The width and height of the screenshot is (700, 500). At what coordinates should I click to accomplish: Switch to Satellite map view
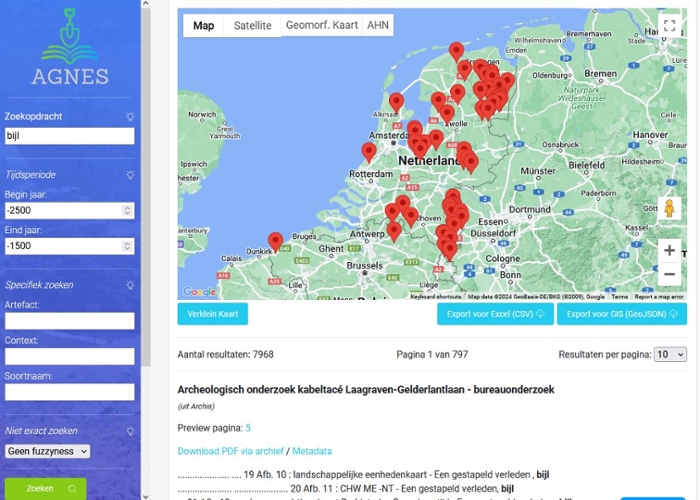[253, 25]
